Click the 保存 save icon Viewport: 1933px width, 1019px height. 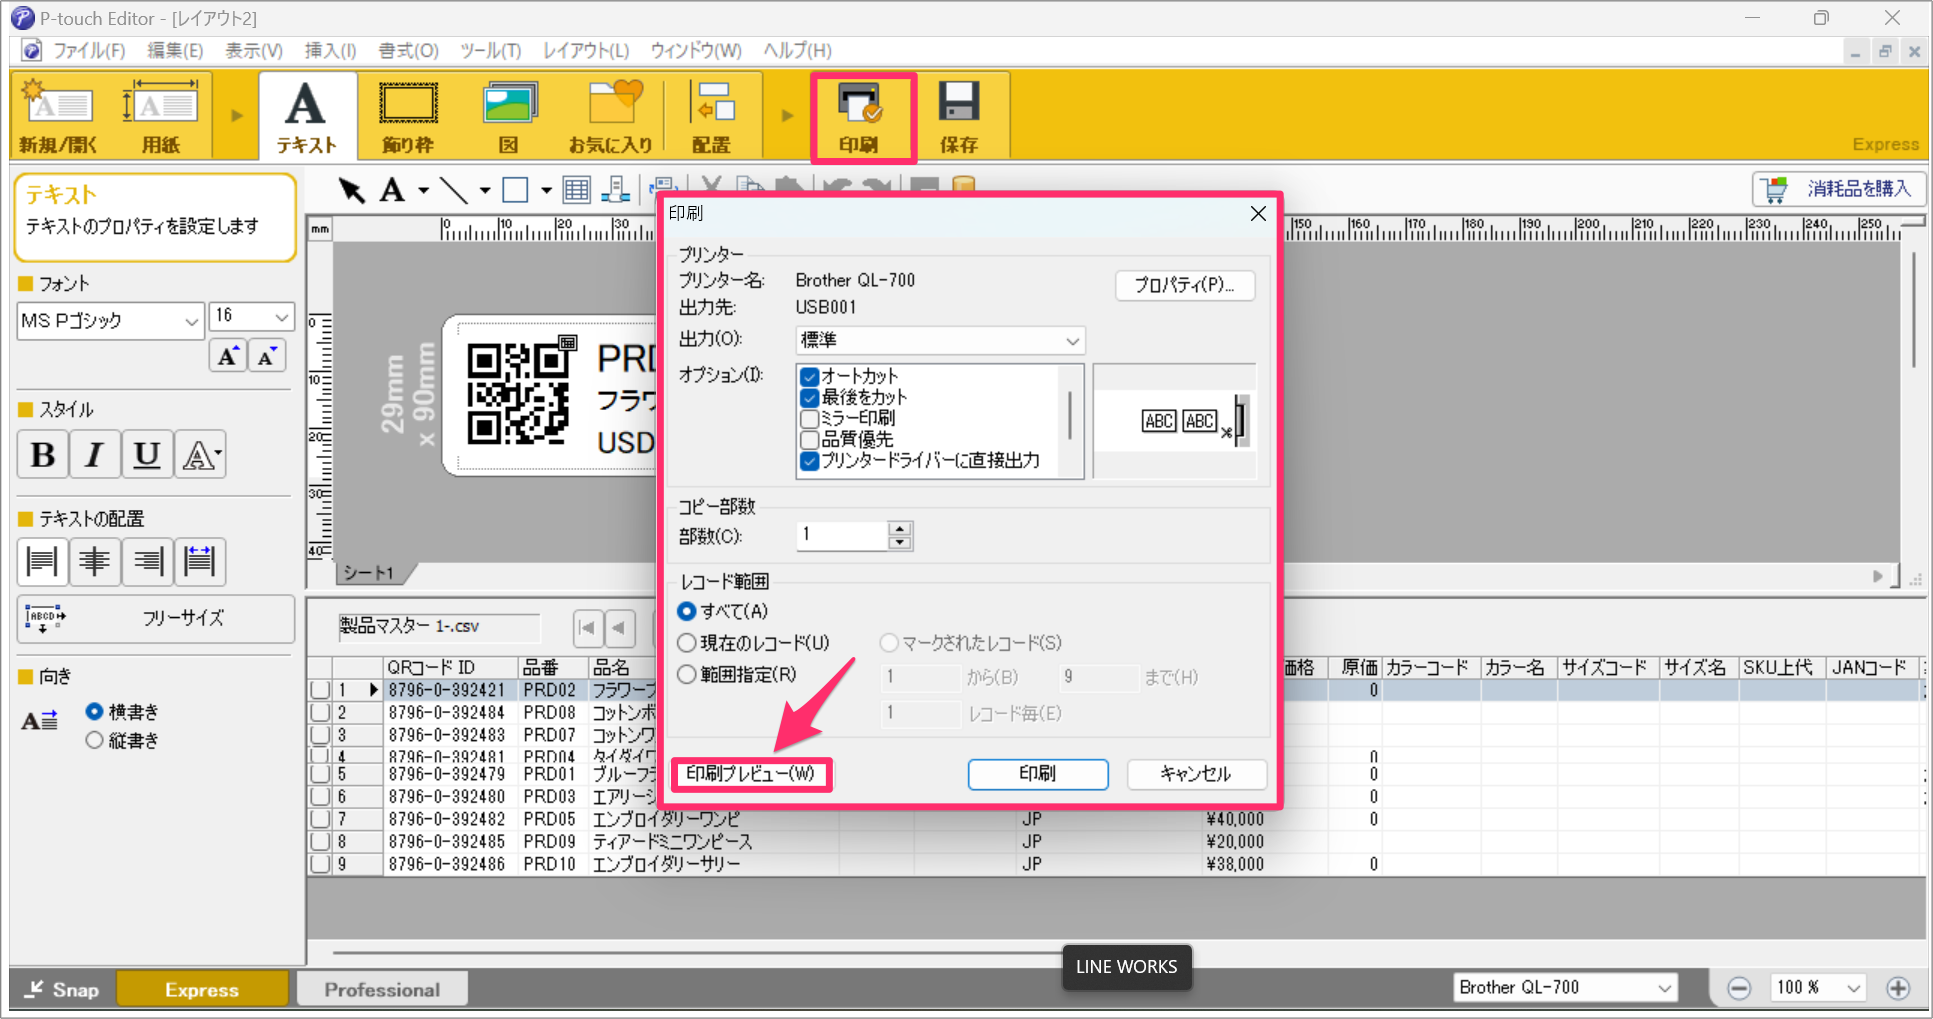(959, 116)
